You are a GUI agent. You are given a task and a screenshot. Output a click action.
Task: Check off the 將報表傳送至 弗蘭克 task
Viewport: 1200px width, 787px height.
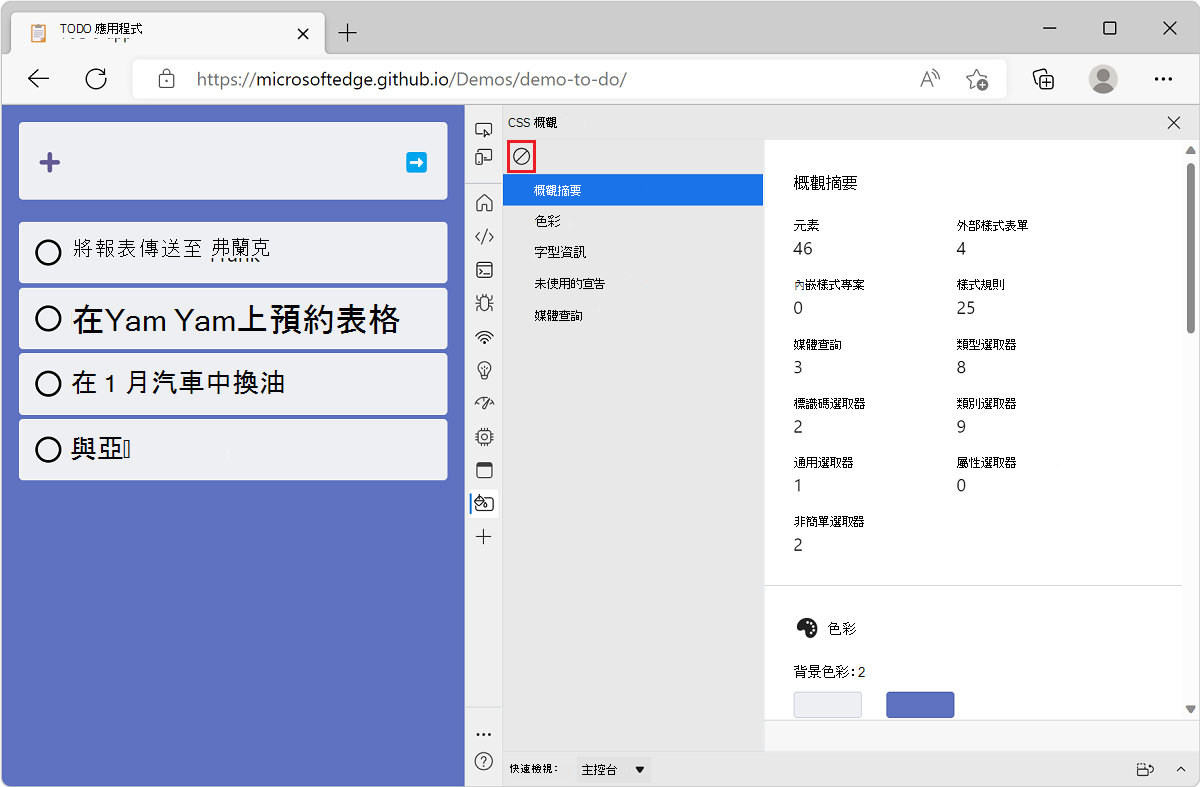pos(48,252)
